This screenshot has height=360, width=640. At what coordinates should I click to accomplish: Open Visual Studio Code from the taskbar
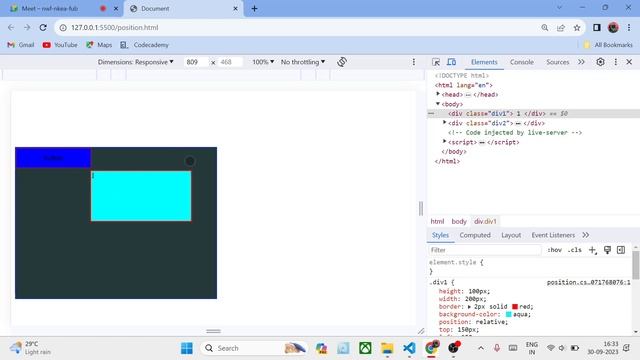tap(409, 348)
